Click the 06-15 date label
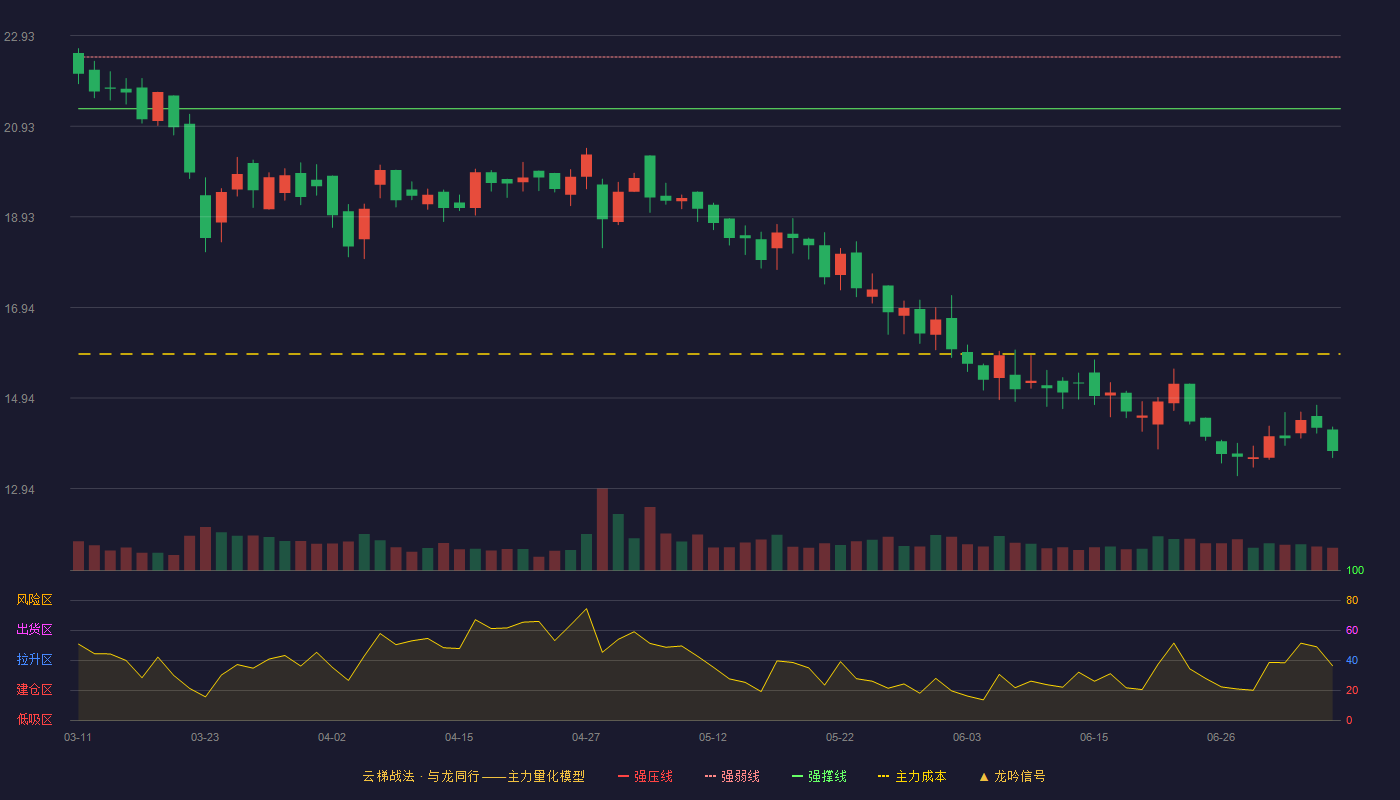 1094,737
